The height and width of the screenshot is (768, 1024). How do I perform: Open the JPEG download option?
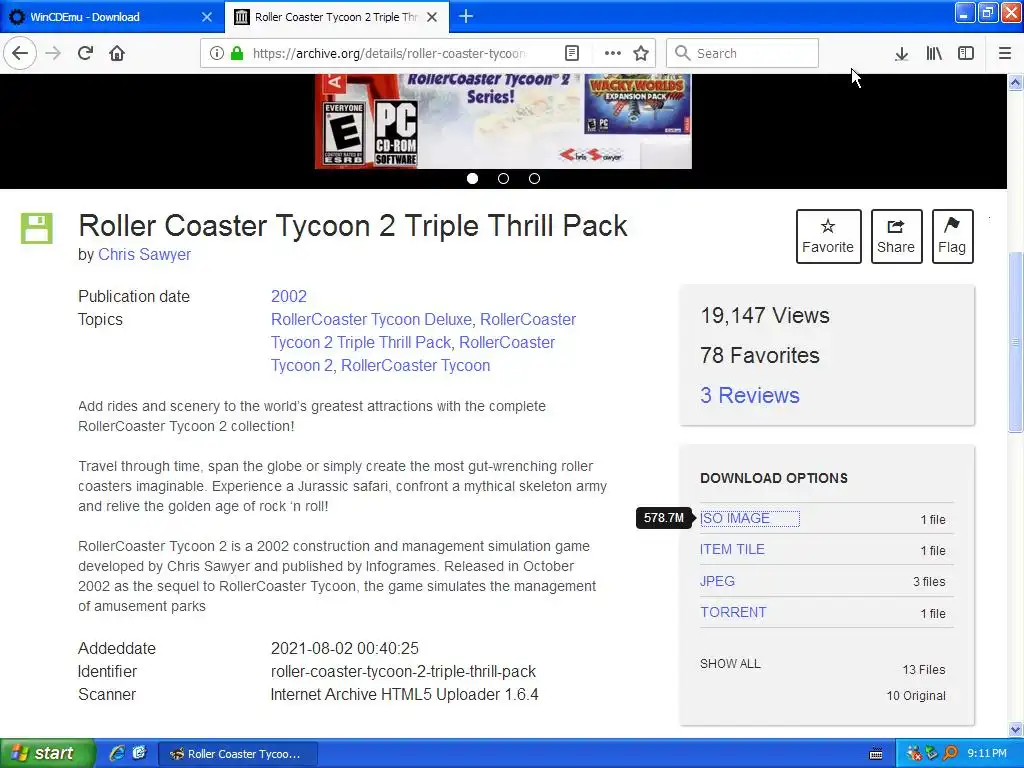pyautogui.click(x=717, y=581)
